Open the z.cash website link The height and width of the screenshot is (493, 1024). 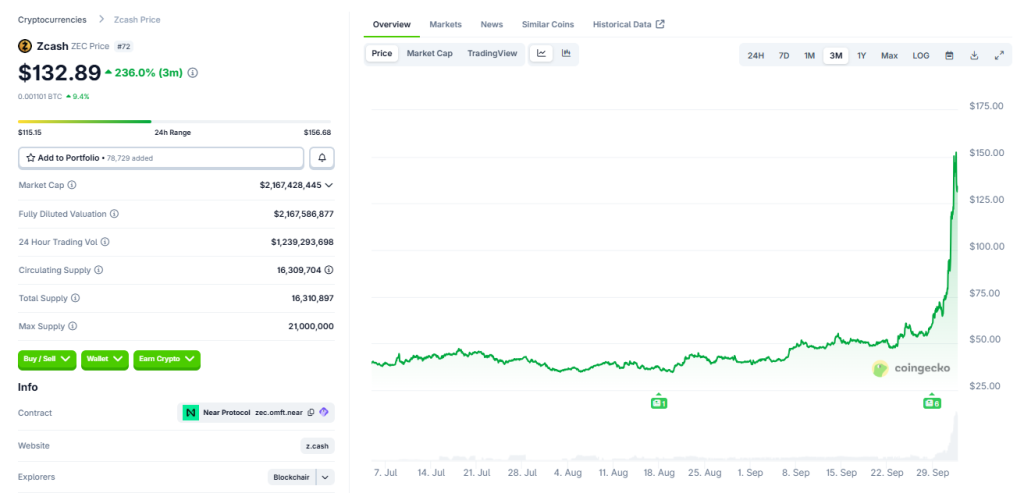point(317,446)
